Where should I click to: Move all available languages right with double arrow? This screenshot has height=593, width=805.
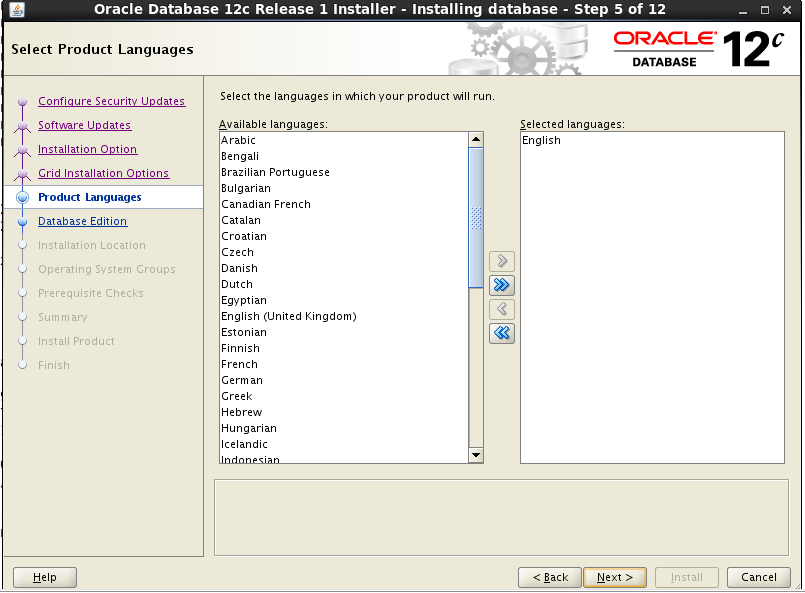[x=501, y=284]
